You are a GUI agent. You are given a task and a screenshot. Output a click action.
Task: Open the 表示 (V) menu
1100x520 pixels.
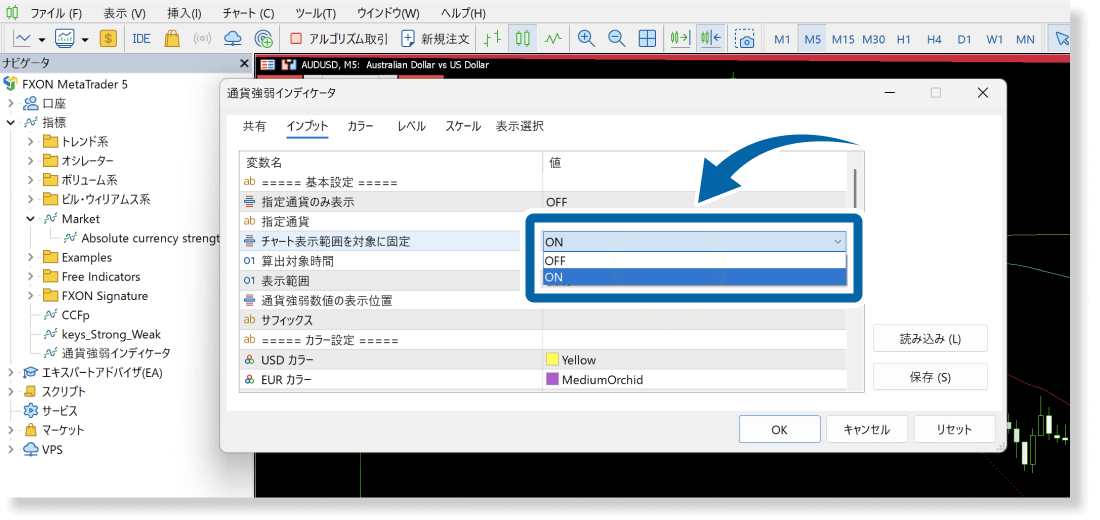tap(124, 13)
